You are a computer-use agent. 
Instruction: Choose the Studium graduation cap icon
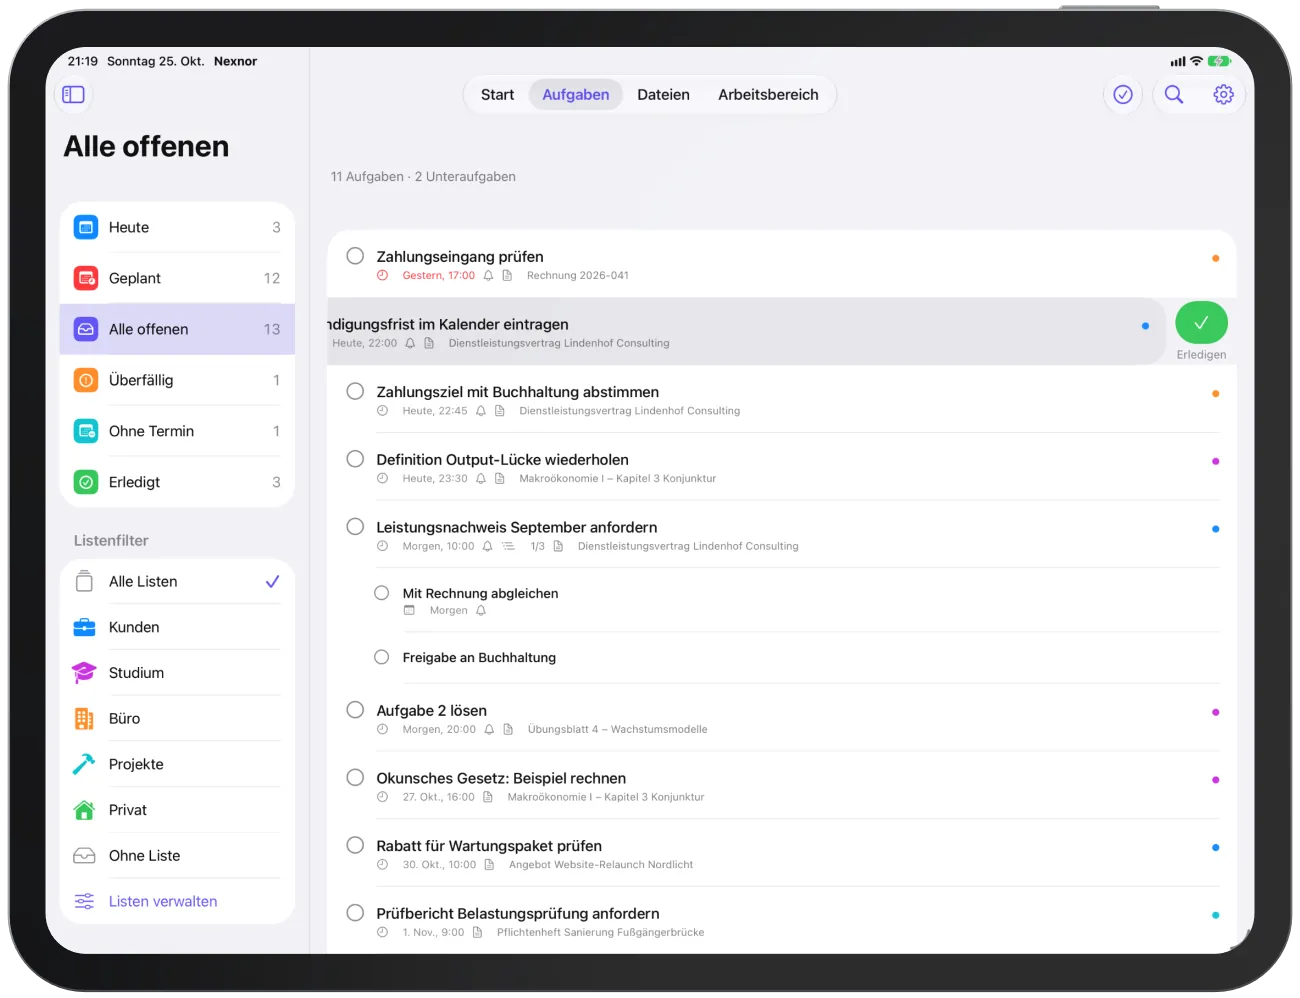point(84,673)
